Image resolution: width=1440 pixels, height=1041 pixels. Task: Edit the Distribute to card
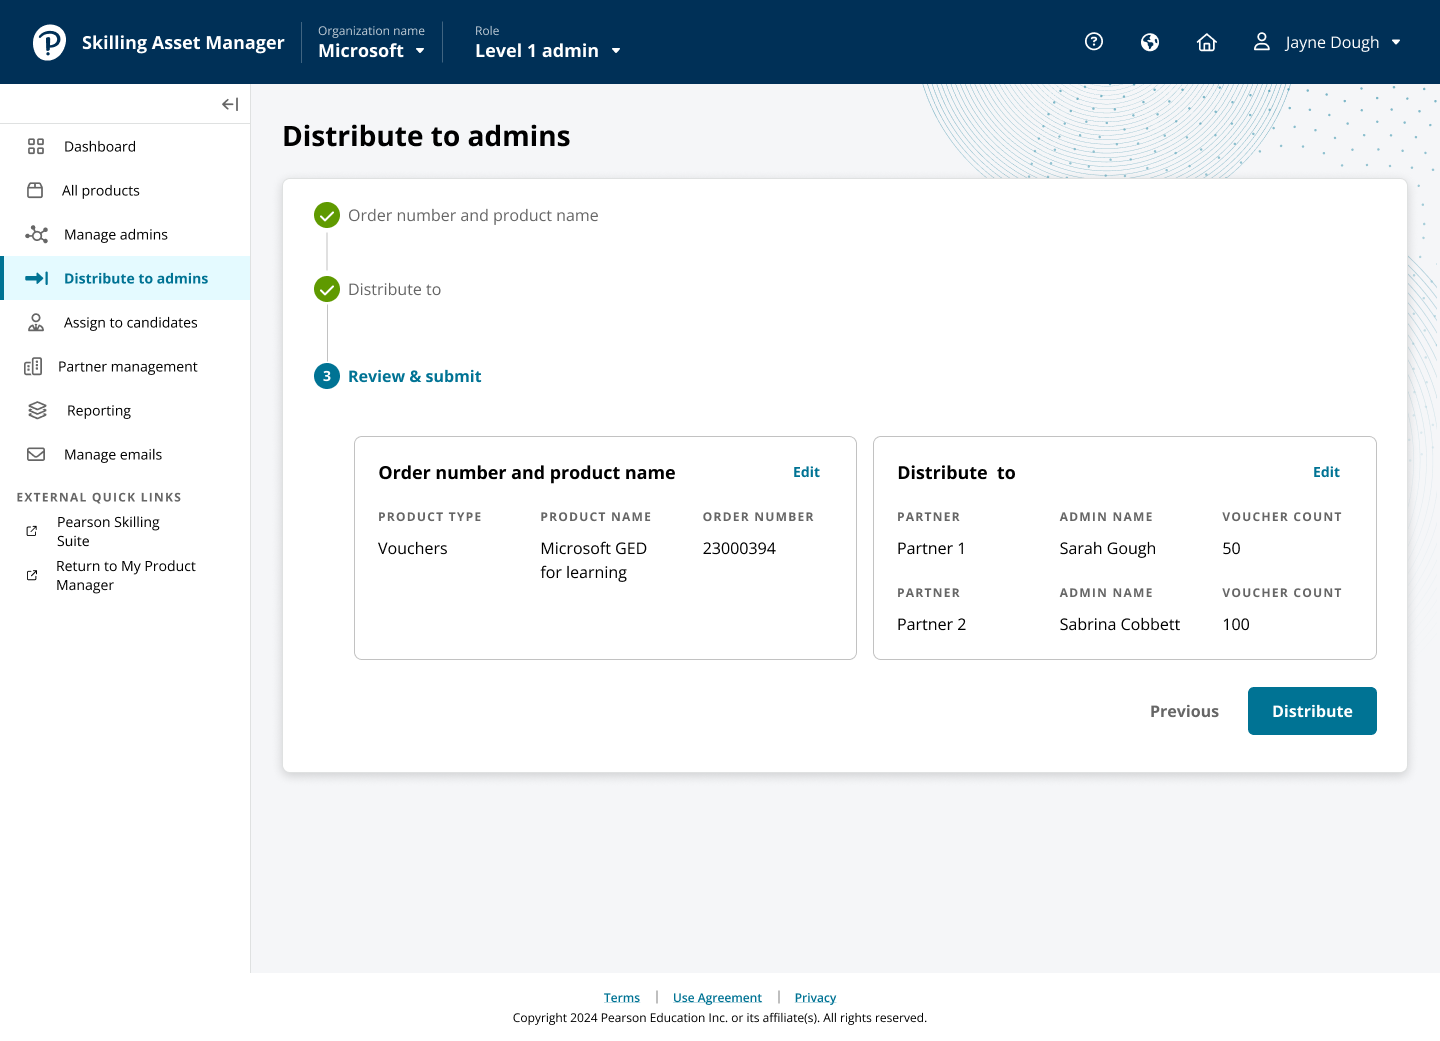[x=1326, y=472]
